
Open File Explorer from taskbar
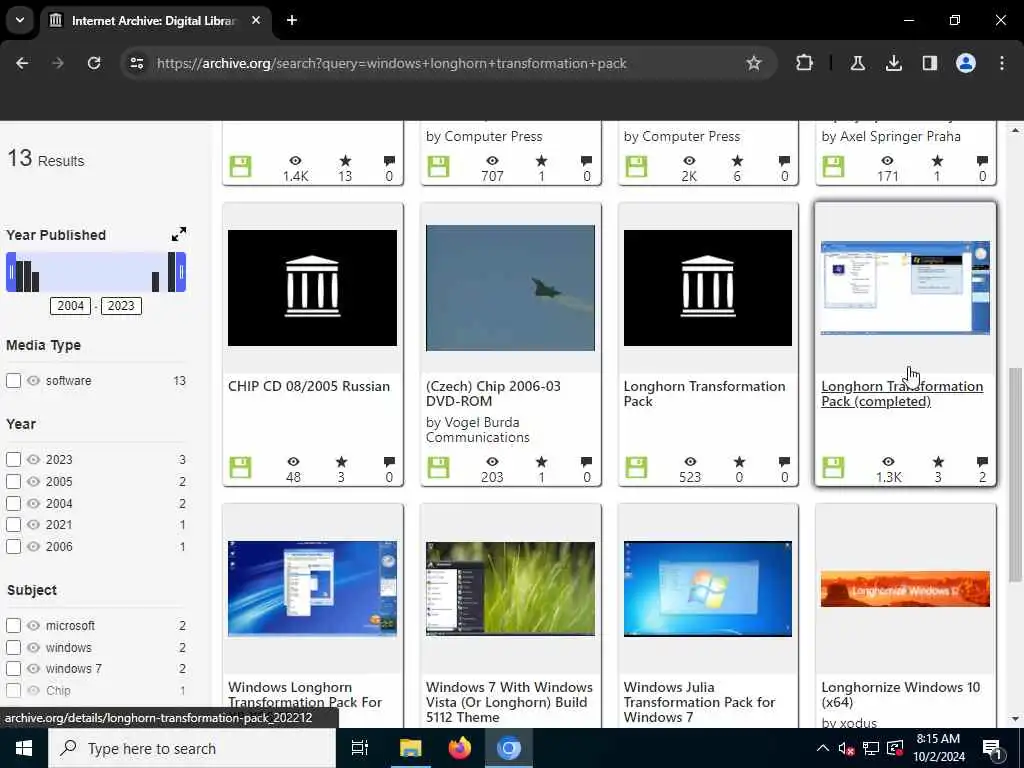pyautogui.click(x=410, y=748)
